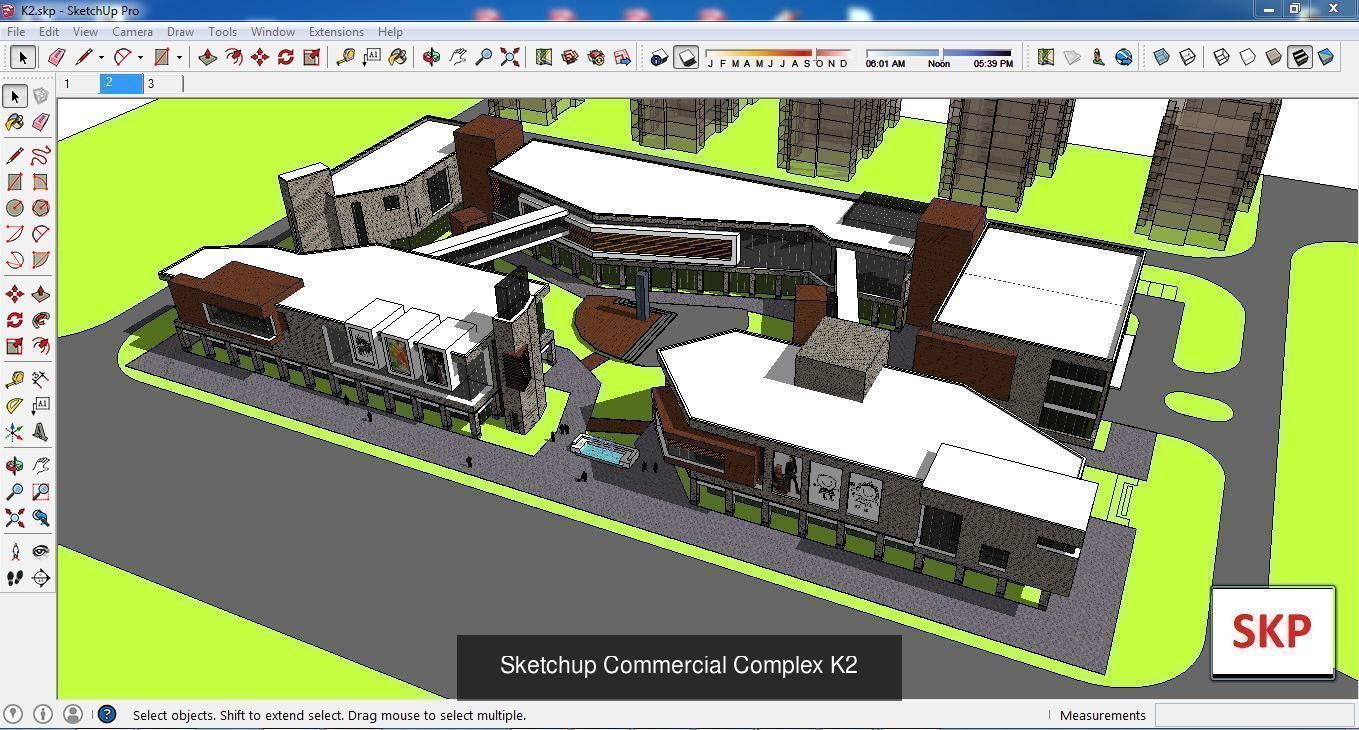Switch to scene tab 1

(x=79, y=84)
